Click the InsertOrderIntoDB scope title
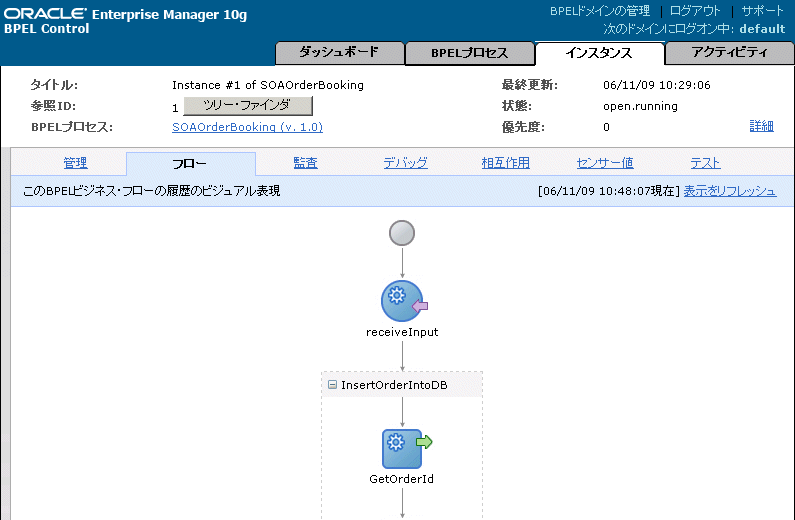The width and height of the screenshot is (795, 520). [x=394, y=385]
